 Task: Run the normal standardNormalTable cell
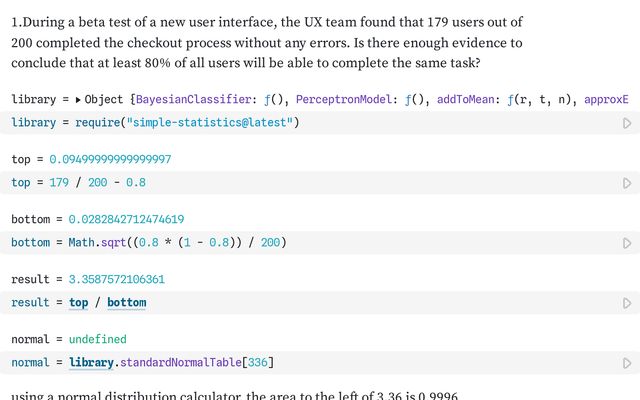click(x=627, y=363)
